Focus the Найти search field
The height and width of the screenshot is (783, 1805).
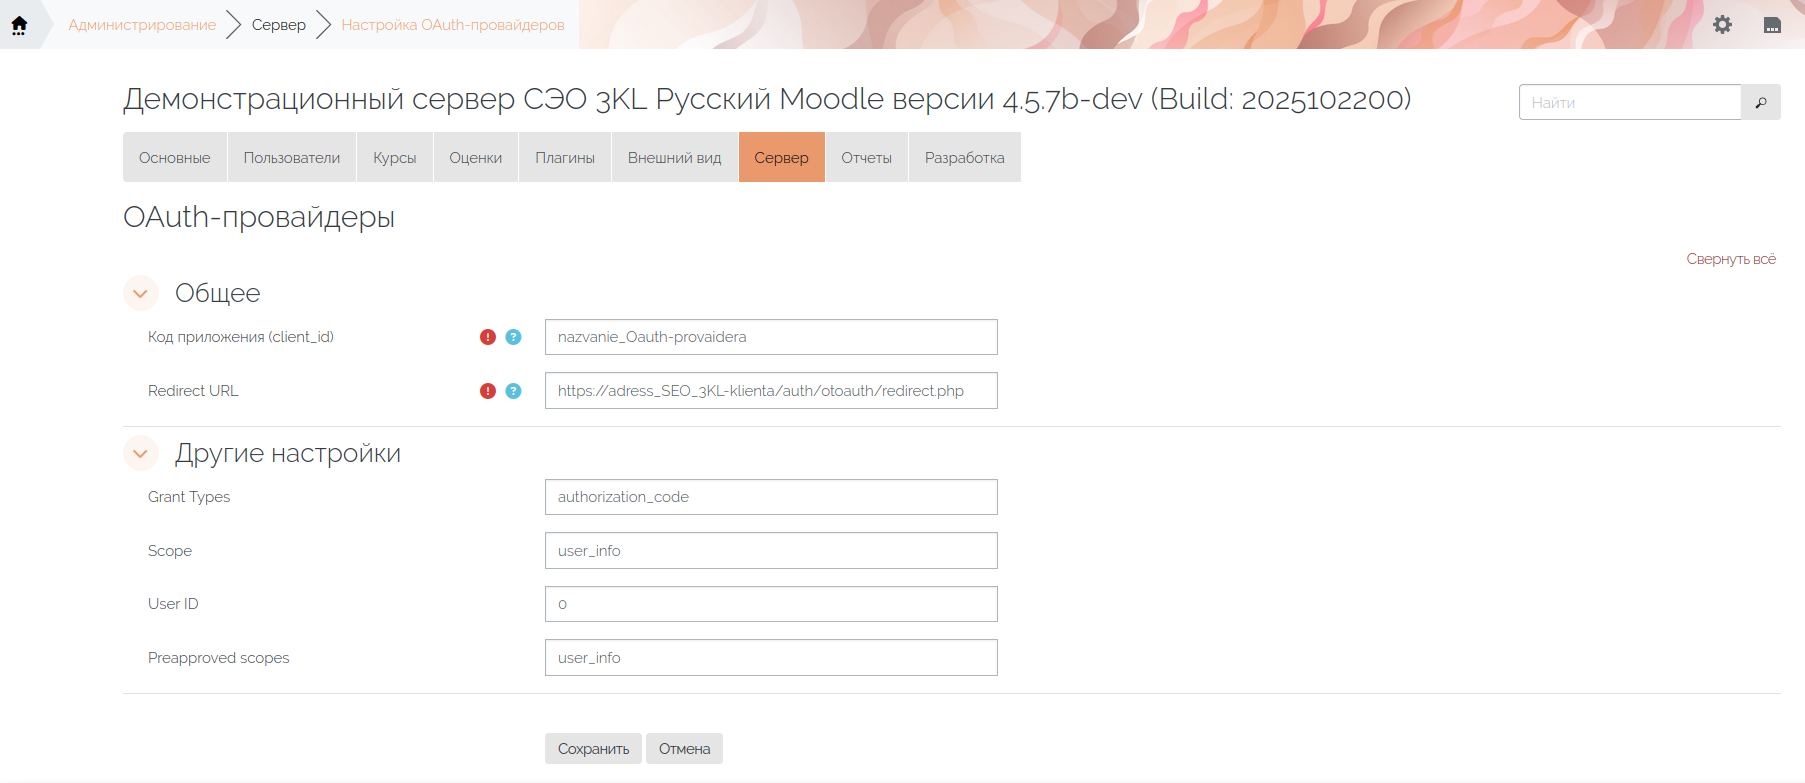point(1630,102)
